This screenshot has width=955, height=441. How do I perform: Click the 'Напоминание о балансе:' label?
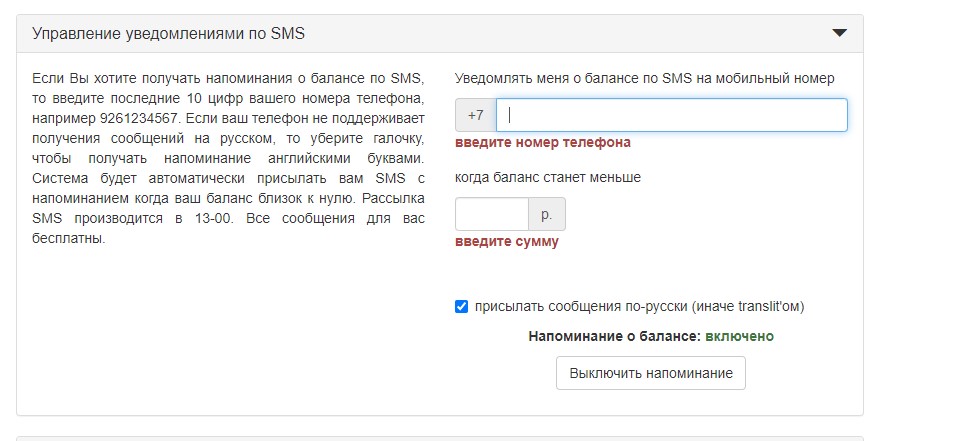614,336
